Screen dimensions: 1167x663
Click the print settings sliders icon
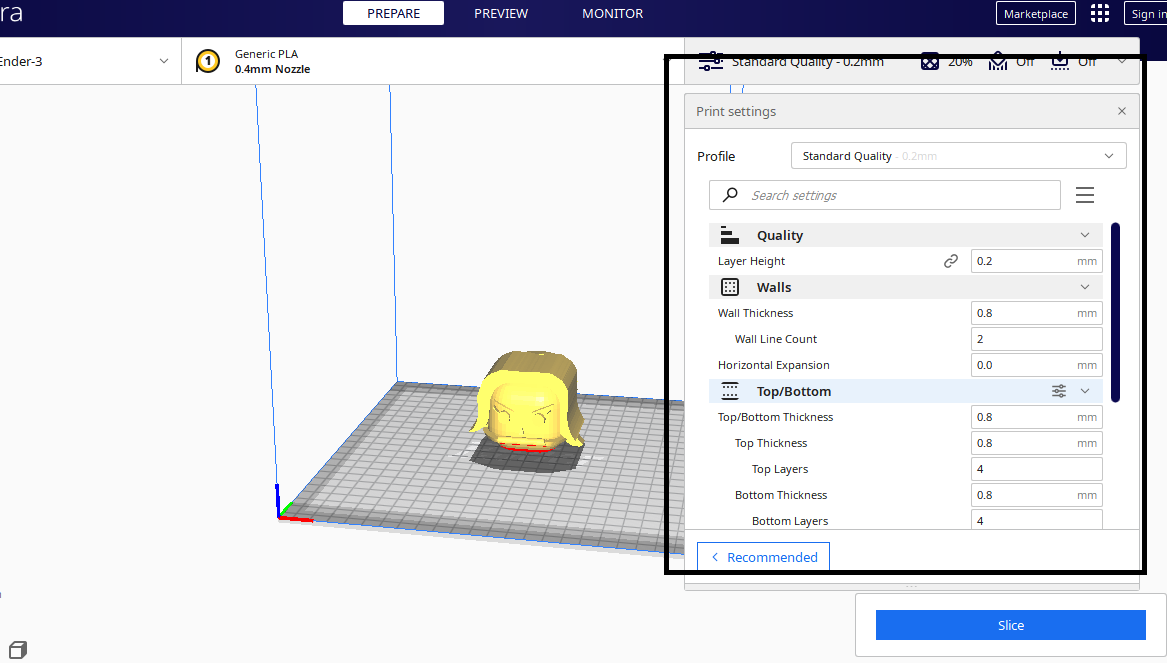711,62
